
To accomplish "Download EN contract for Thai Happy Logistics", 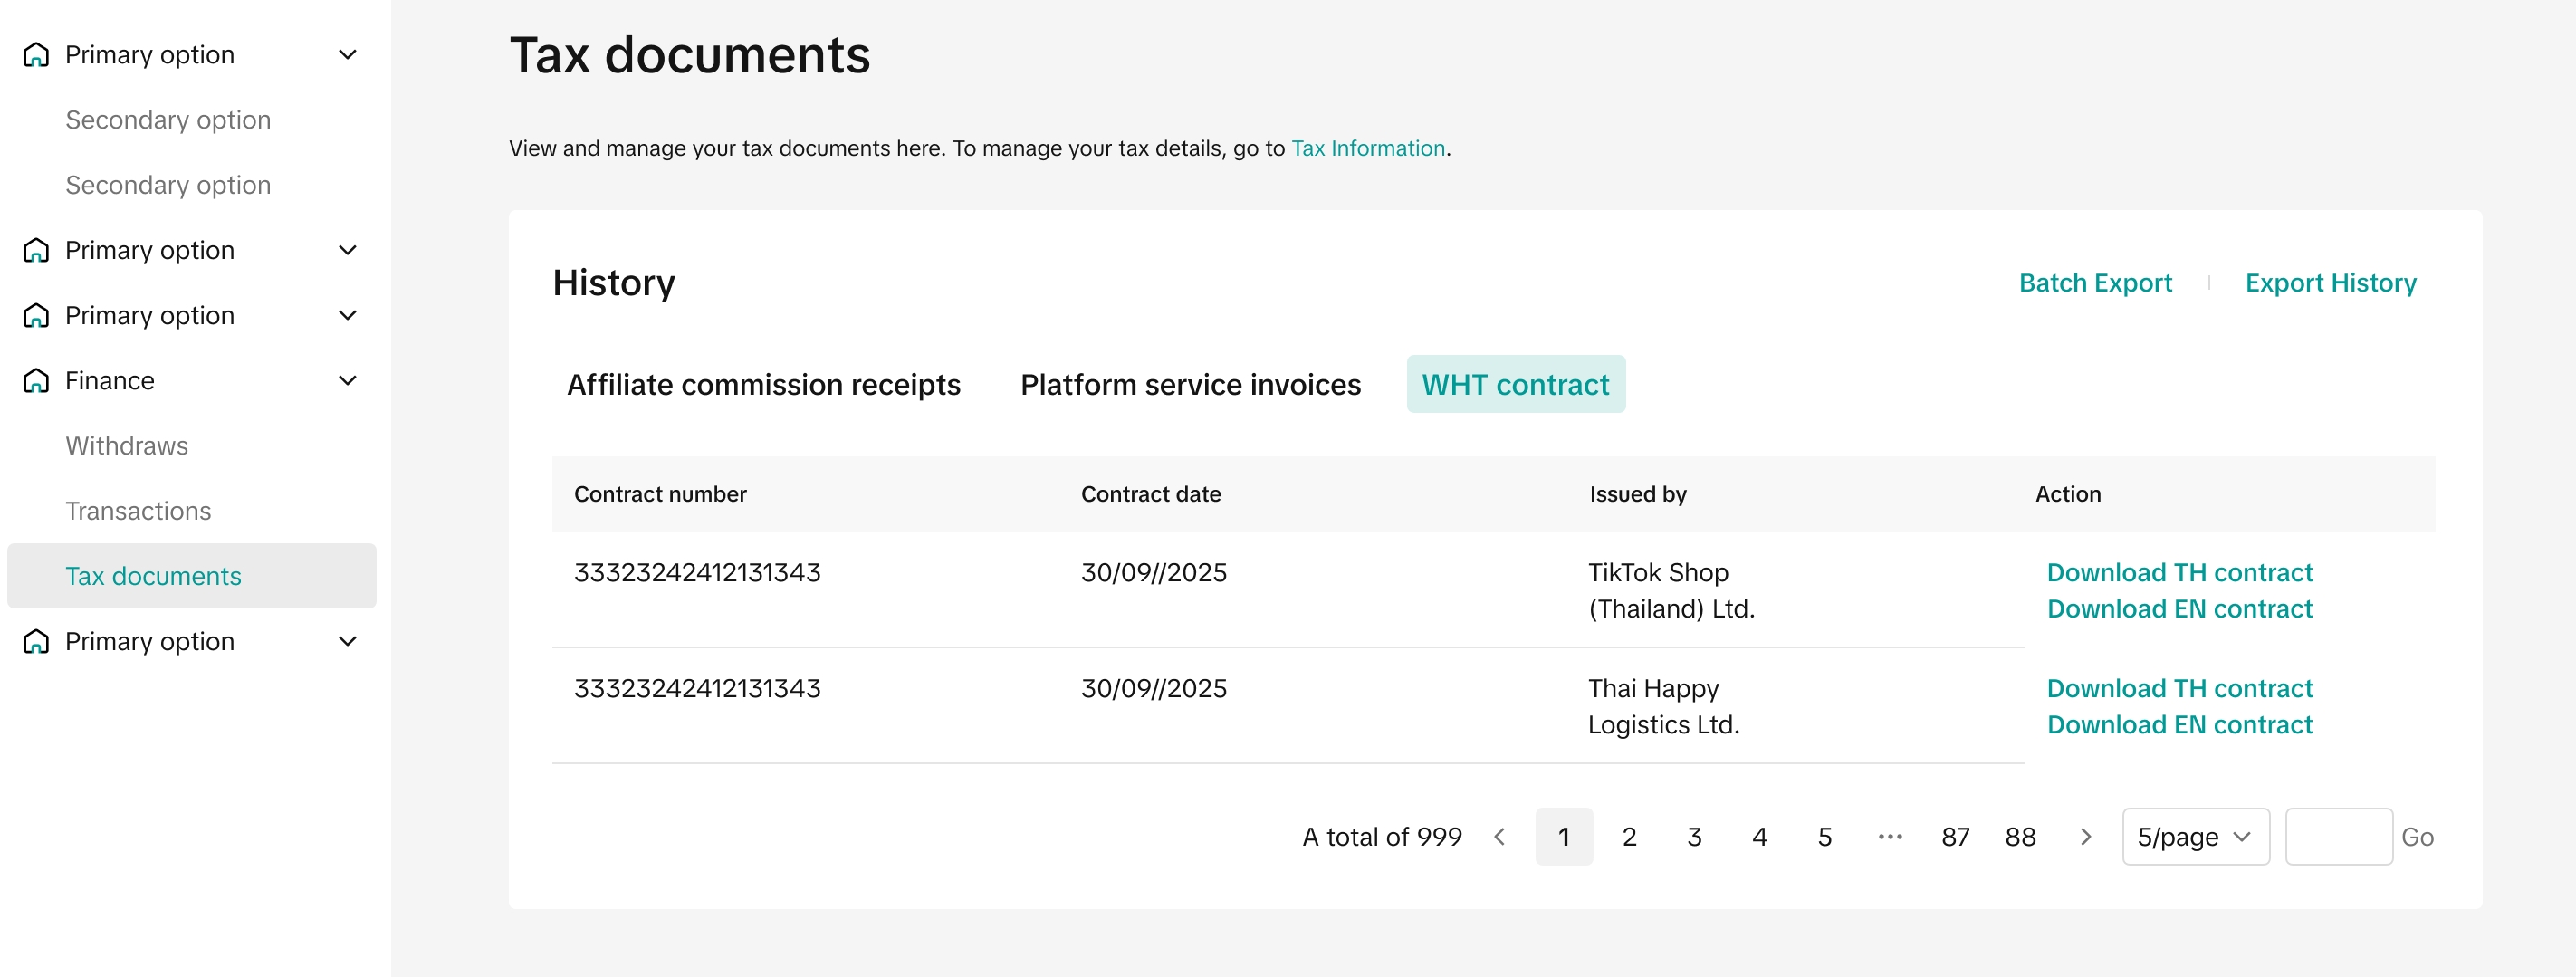I will [2179, 725].
